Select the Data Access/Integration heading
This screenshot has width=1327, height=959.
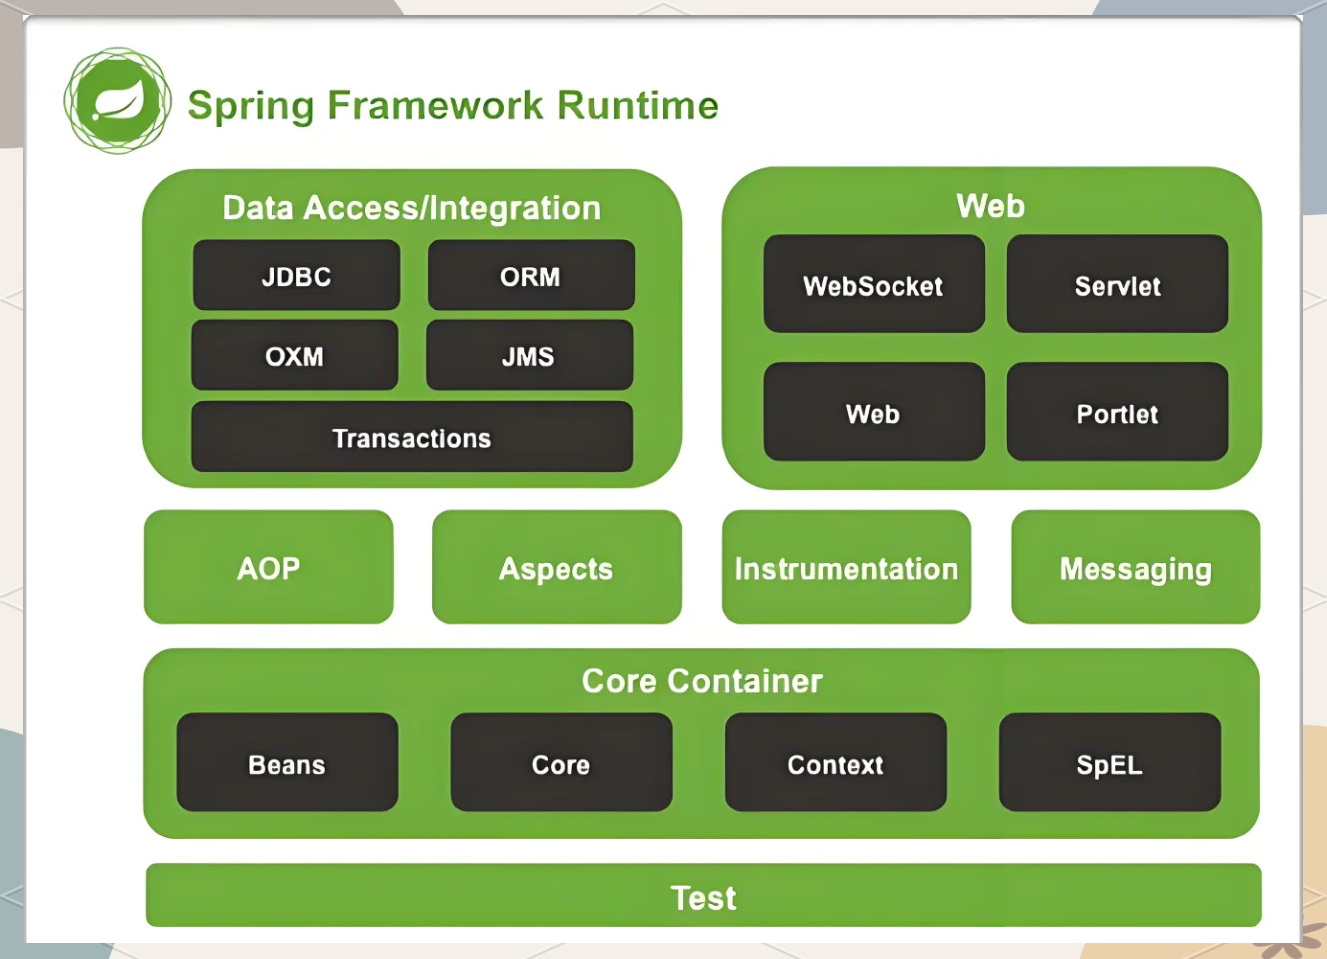pos(412,208)
